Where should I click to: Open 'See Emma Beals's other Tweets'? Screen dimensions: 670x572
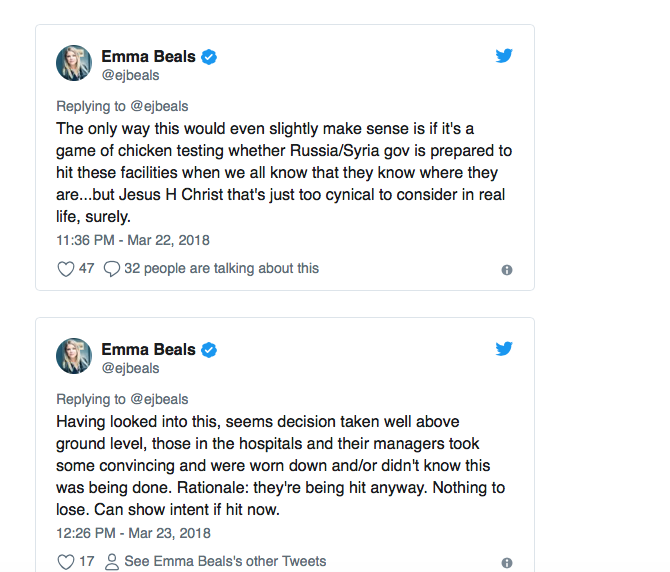coord(225,561)
